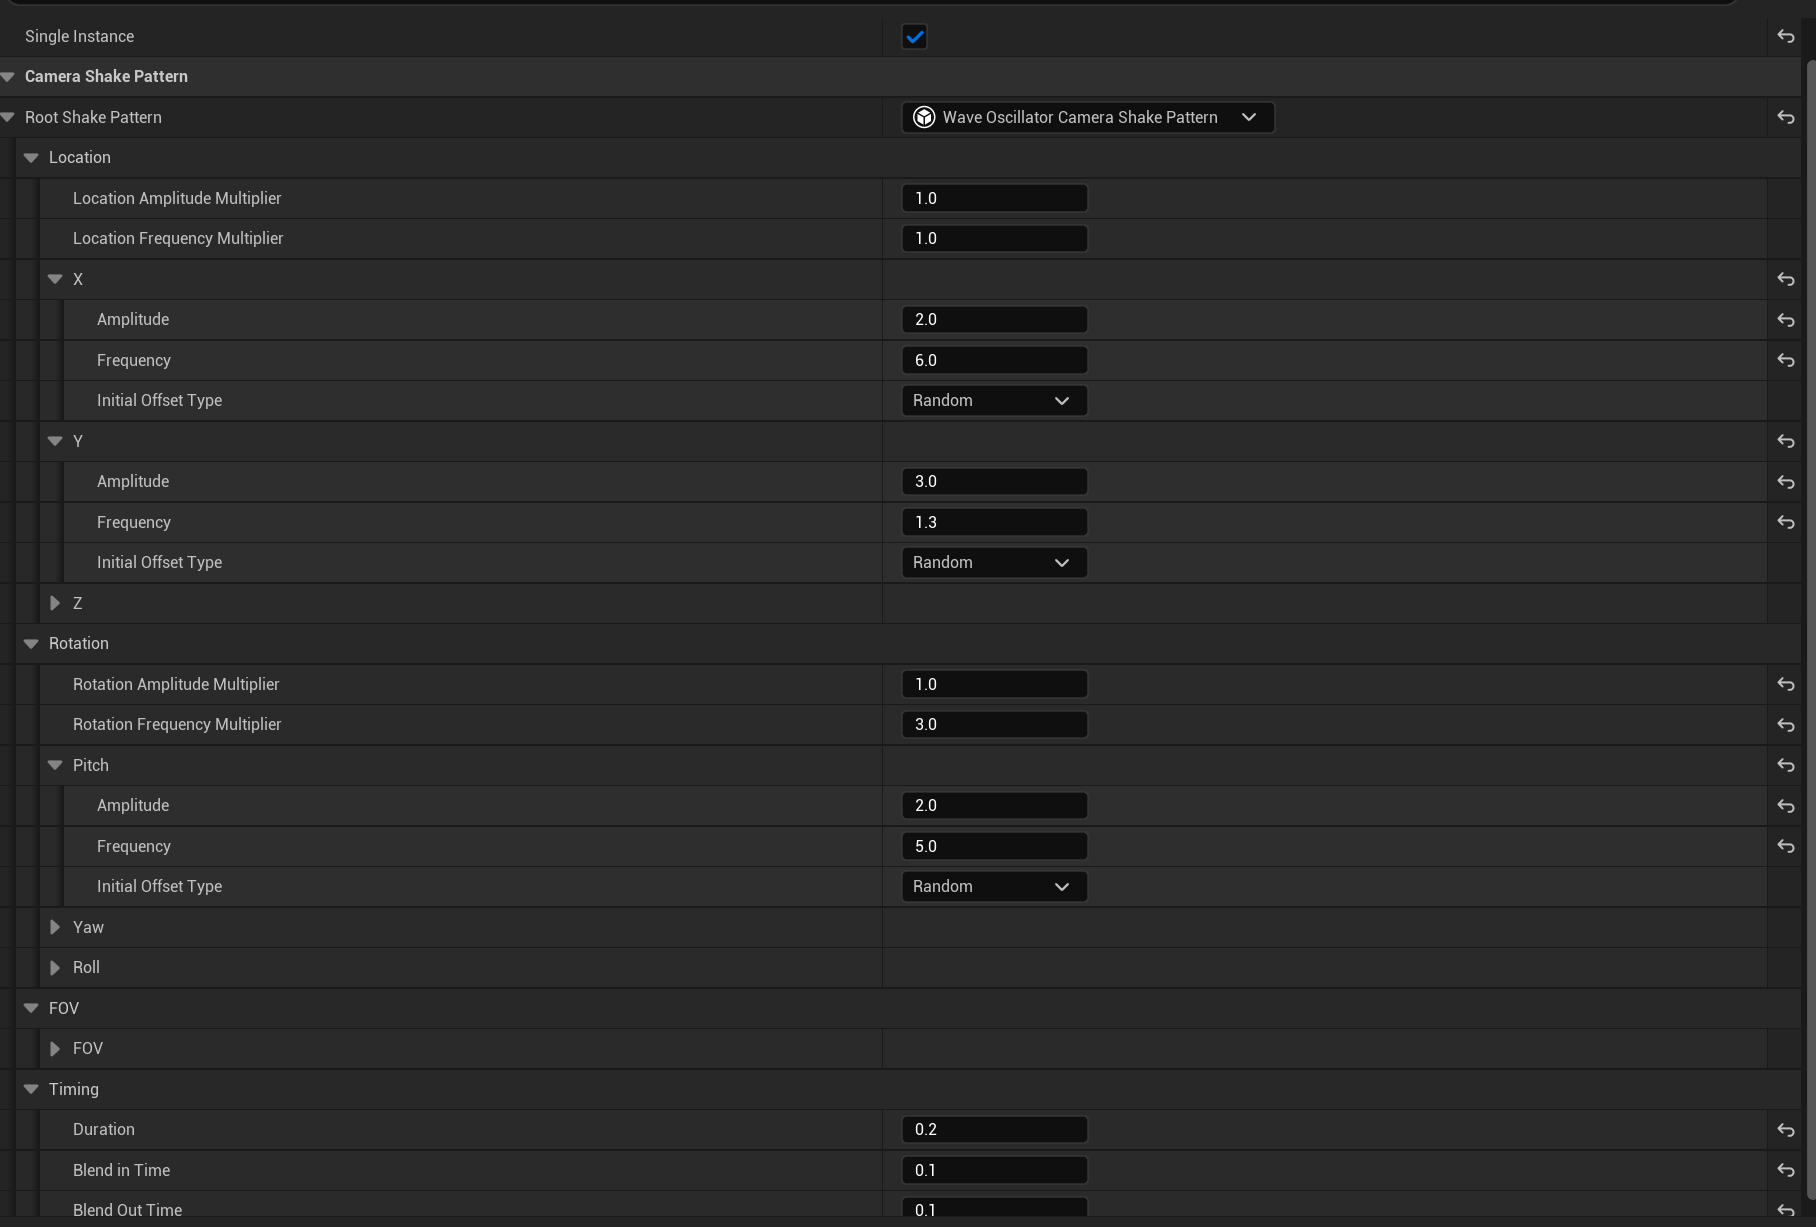
Task: Reset Root Shake Pattern to default
Action: 1785,118
